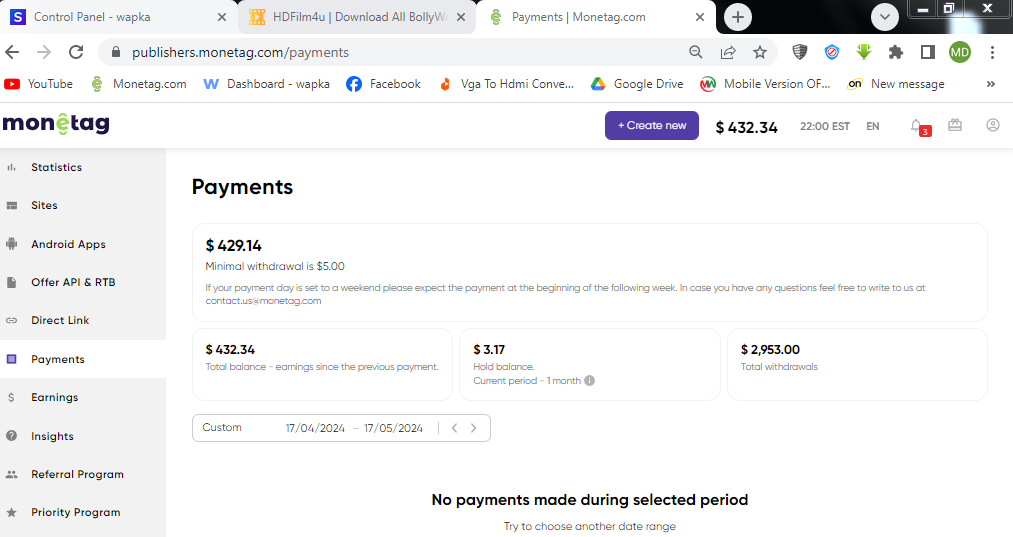Click the previous date range arrow

[x=455, y=428]
